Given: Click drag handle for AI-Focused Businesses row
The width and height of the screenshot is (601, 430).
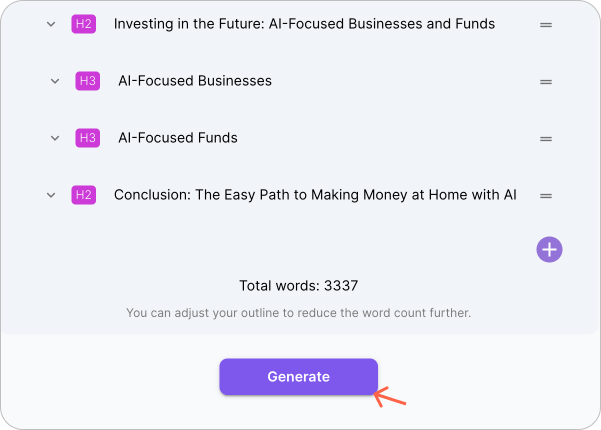Looking at the screenshot, I should coord(546,82).
